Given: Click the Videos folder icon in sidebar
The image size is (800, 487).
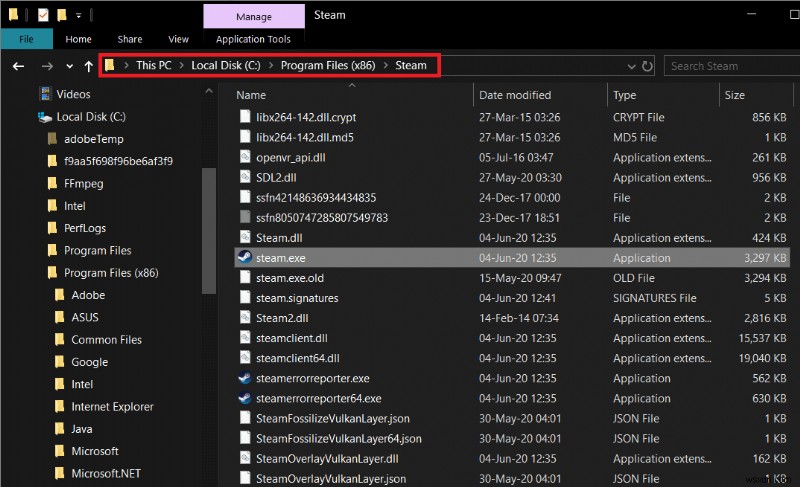Looking at the screenshot, I should 45,94.
